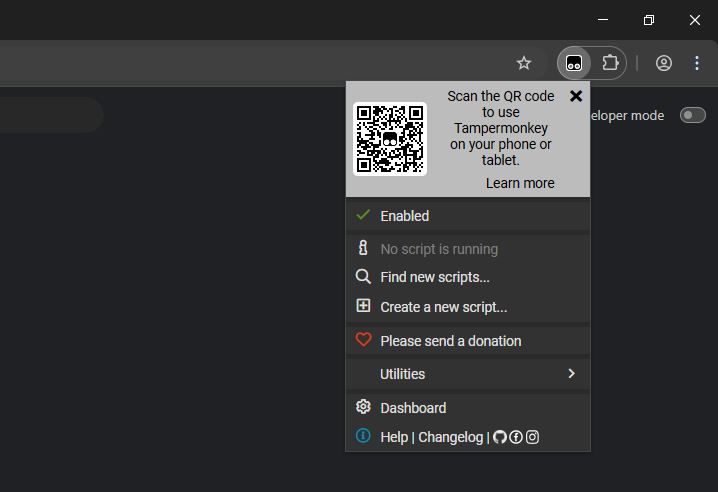Open the Help link
The image size is (718, 492).
click(x=394, y=437)
